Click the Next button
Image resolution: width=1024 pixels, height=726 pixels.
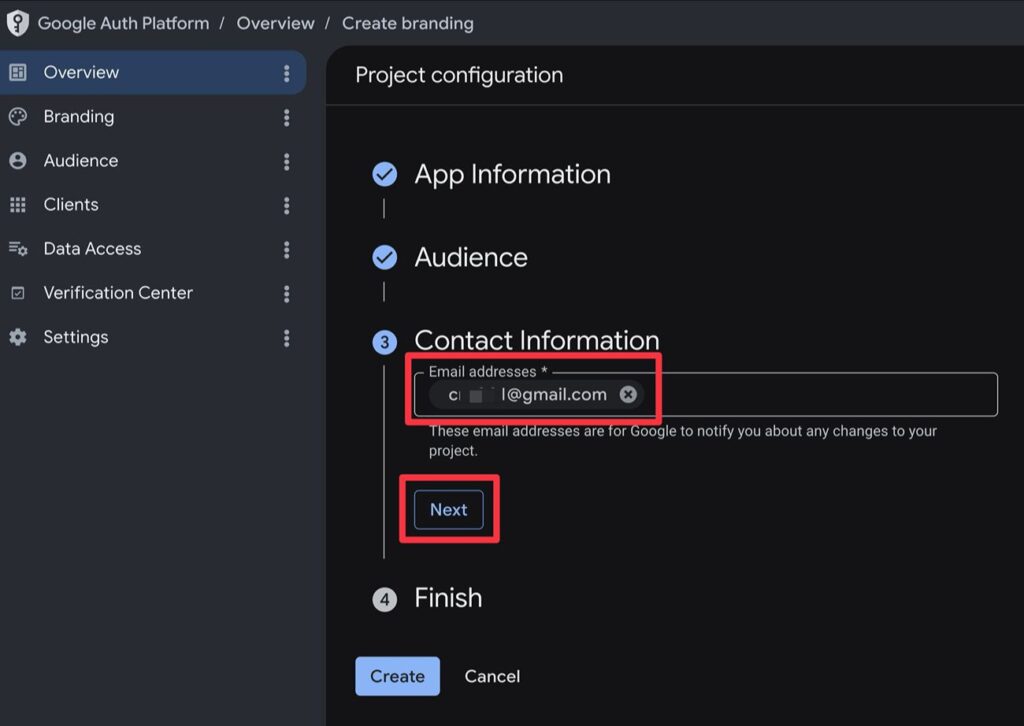tap(449, 509)
